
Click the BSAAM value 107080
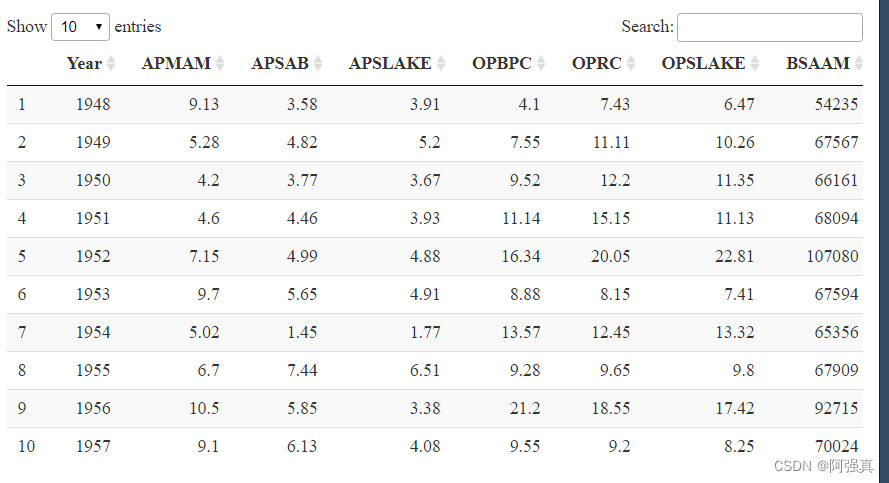(832, 256)
